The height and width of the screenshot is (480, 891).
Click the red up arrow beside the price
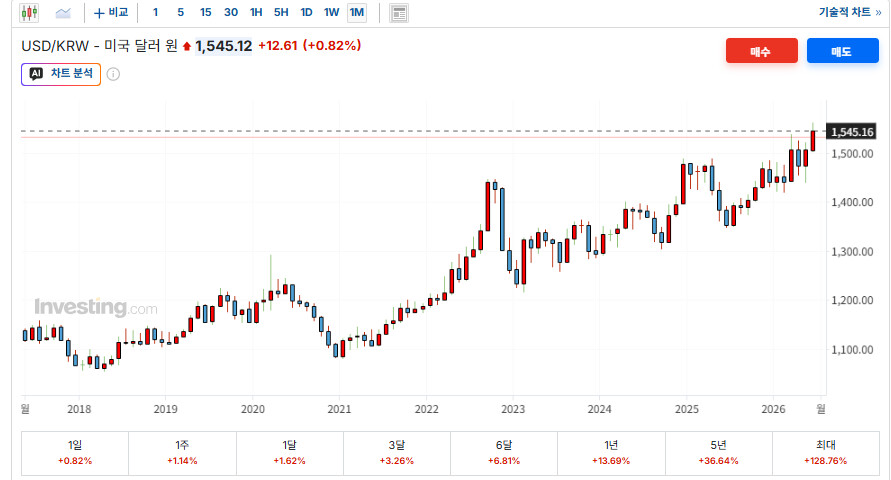187,47
